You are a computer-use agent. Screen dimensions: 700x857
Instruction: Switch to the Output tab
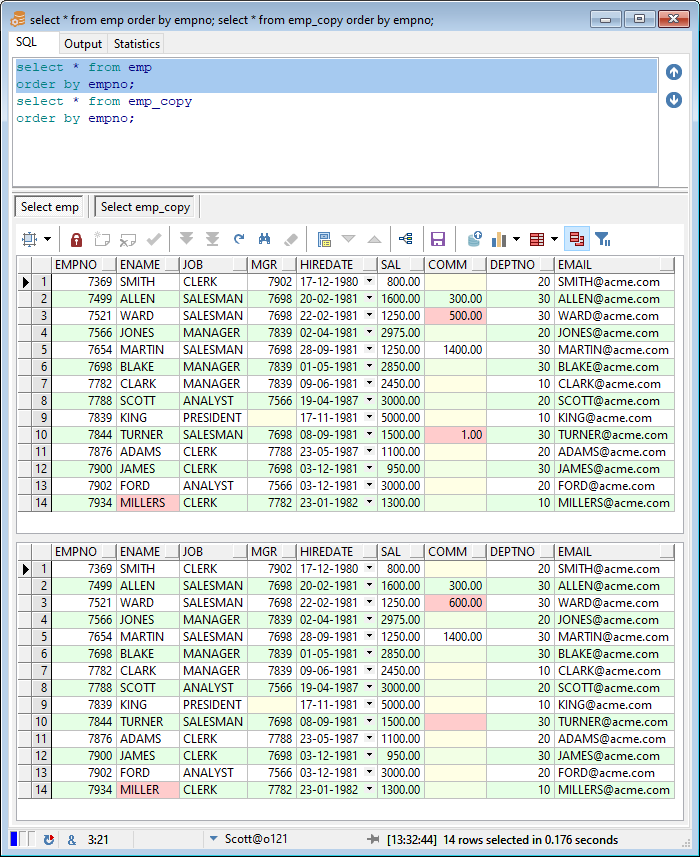83,44
